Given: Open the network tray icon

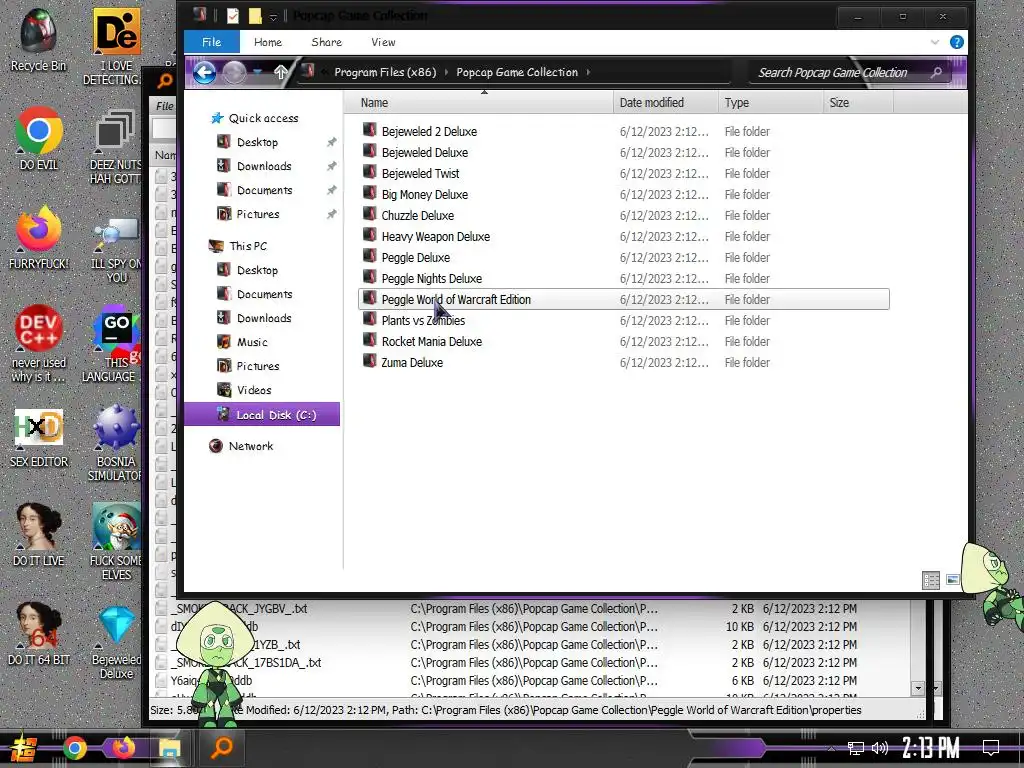Looking at the screenshot, I should pos(856,748).
